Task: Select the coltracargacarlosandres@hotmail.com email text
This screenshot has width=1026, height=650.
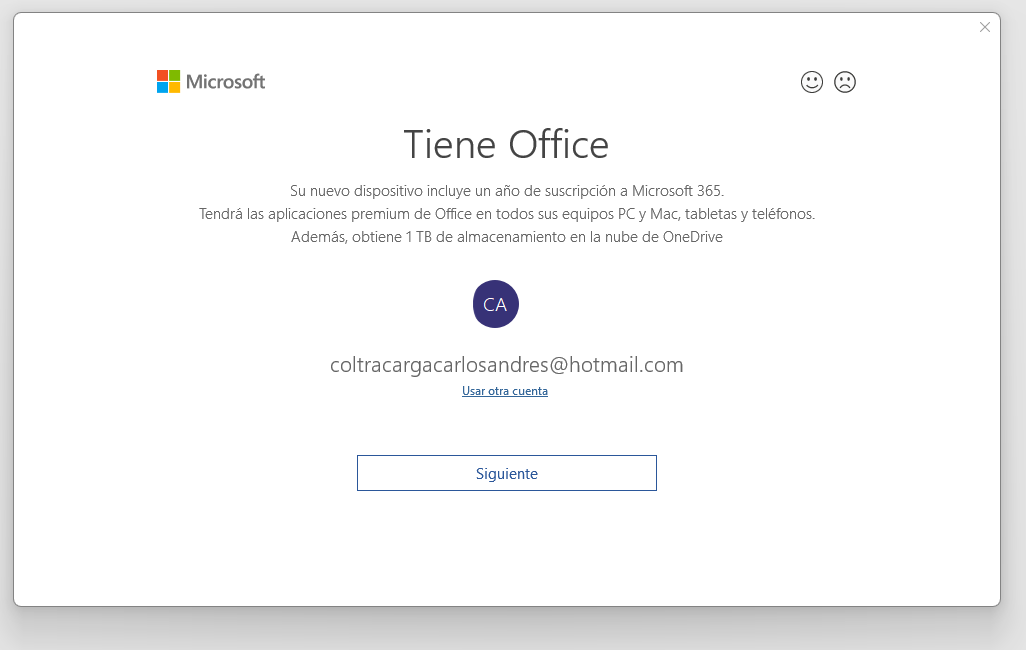Action: coord(506,365)
